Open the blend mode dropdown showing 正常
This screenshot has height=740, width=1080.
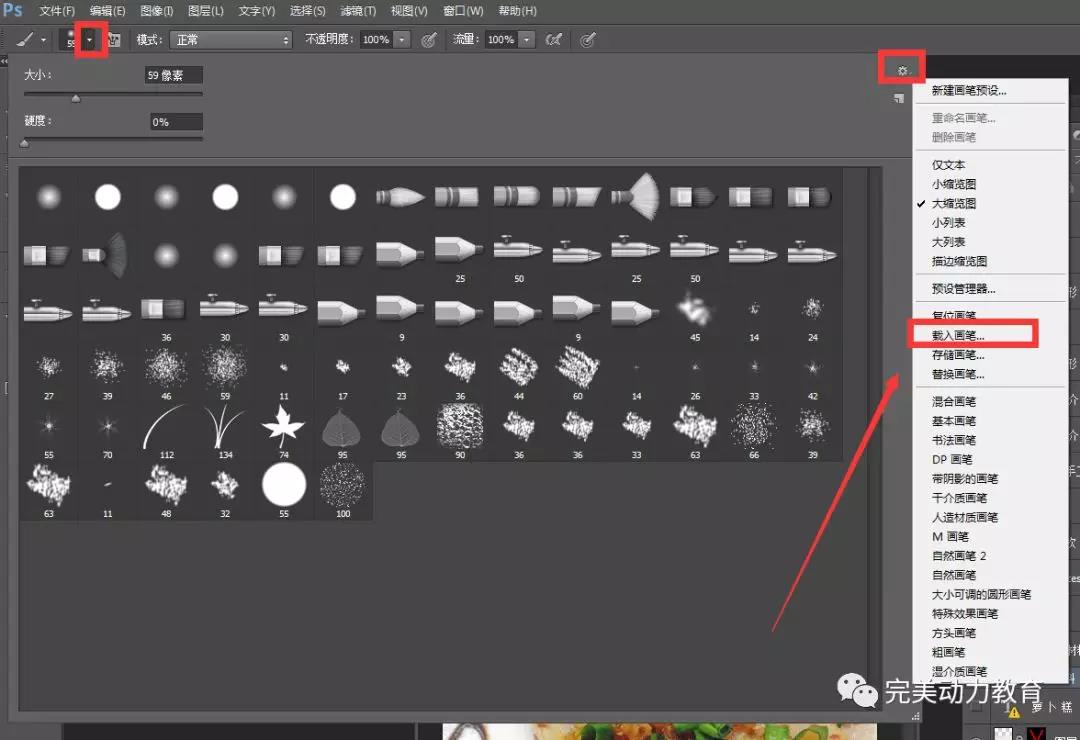click(x=231, y=40)
